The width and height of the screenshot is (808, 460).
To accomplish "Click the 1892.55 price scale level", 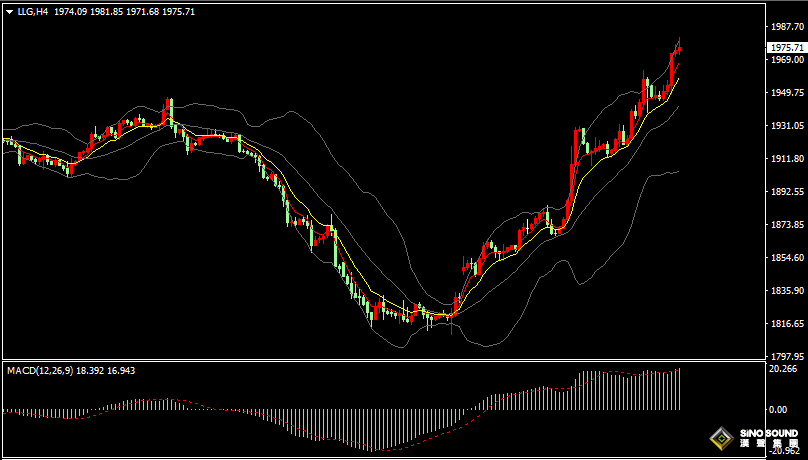I will pyautogui.click(x=785, y=192).
